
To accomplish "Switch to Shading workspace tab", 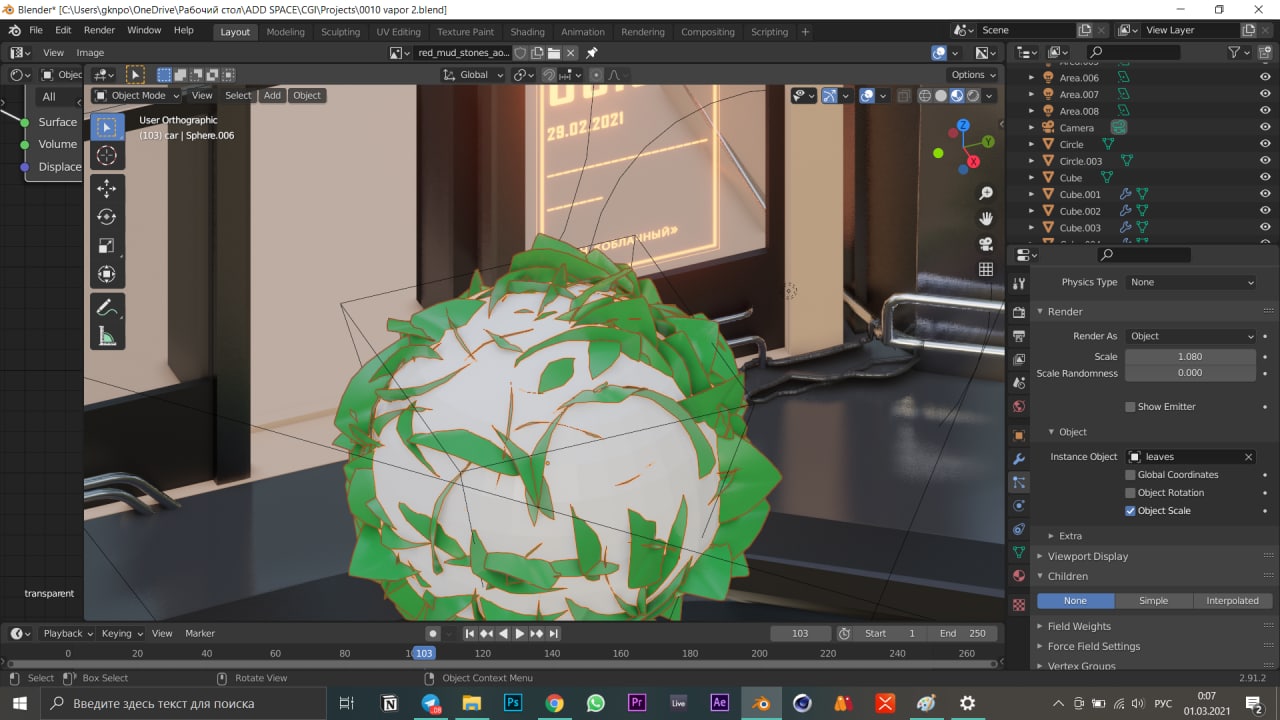I will (x=527, y=32).
